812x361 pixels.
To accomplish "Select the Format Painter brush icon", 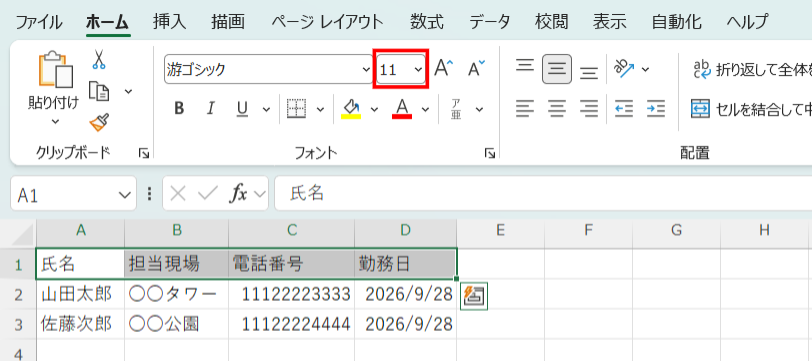I will tap(99, 122).
